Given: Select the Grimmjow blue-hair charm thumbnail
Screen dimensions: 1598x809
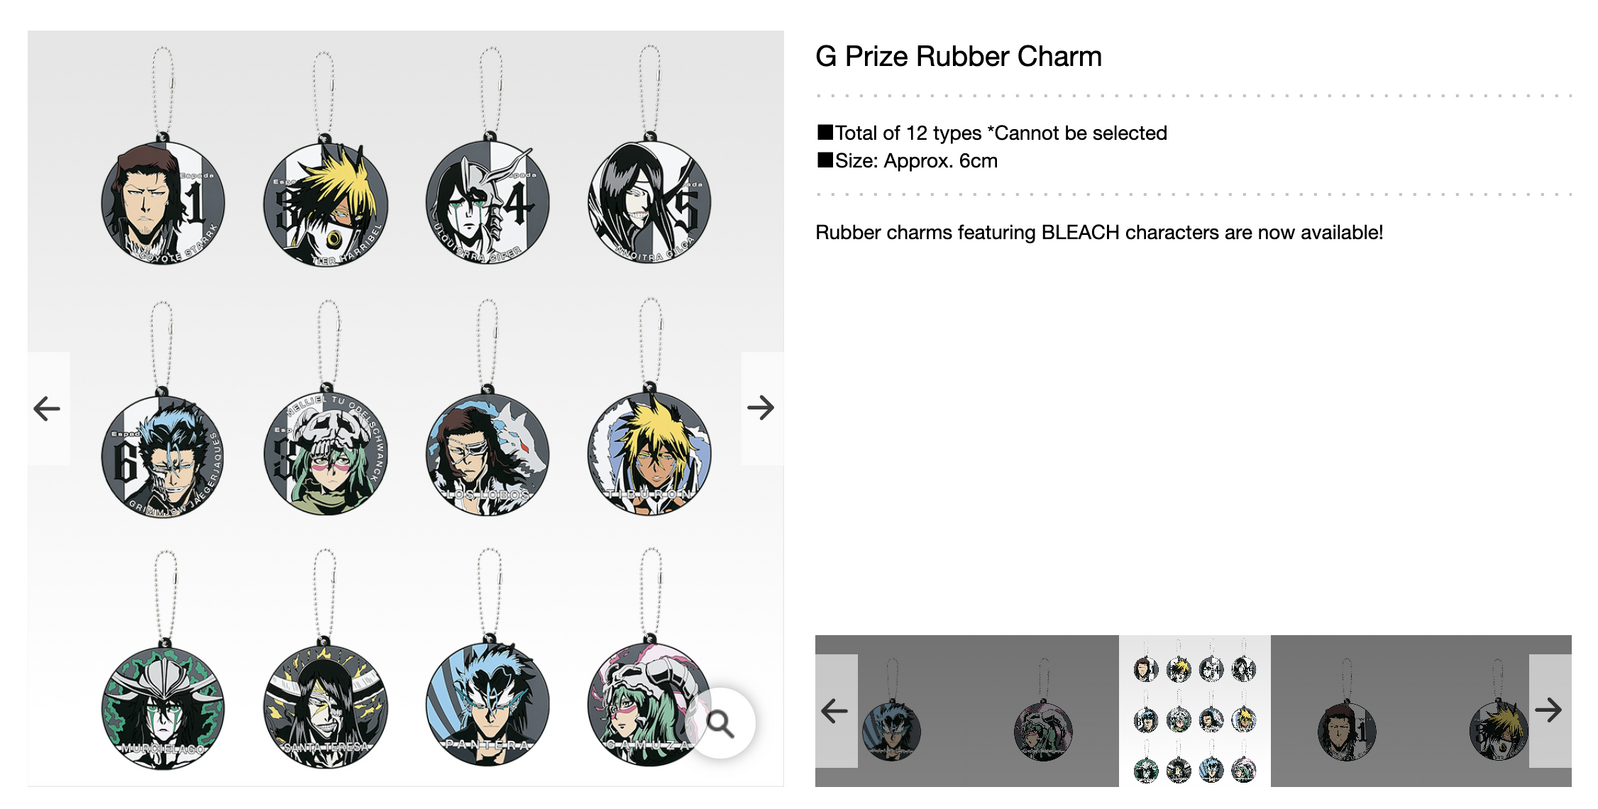Looking at the screenshot, I should click(x=891, y=711).
